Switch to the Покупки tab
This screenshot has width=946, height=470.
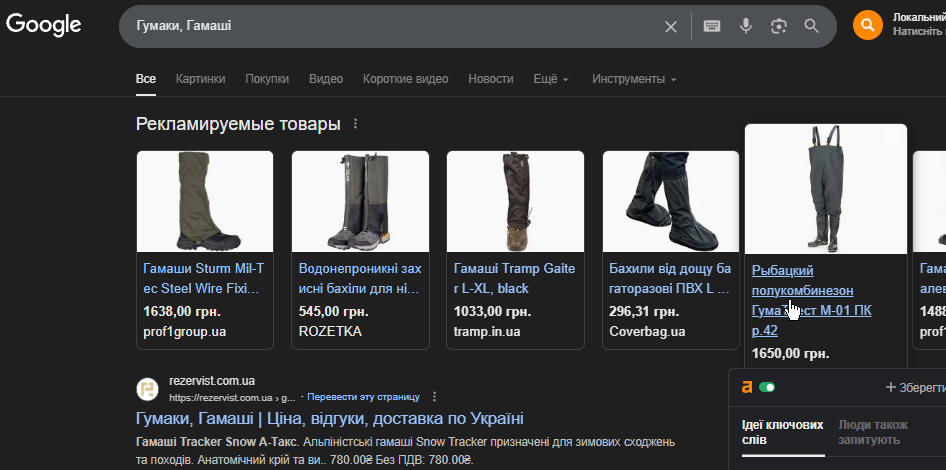pos(267,79)
